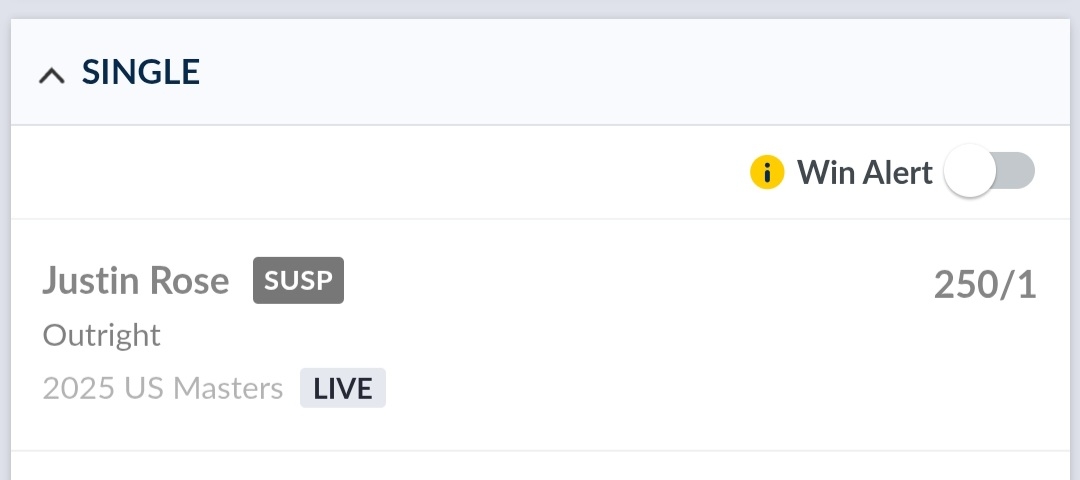Click the empty row below the Justin Rose bet
Viewport: 1080px width, 480px height.
[540, 466]
